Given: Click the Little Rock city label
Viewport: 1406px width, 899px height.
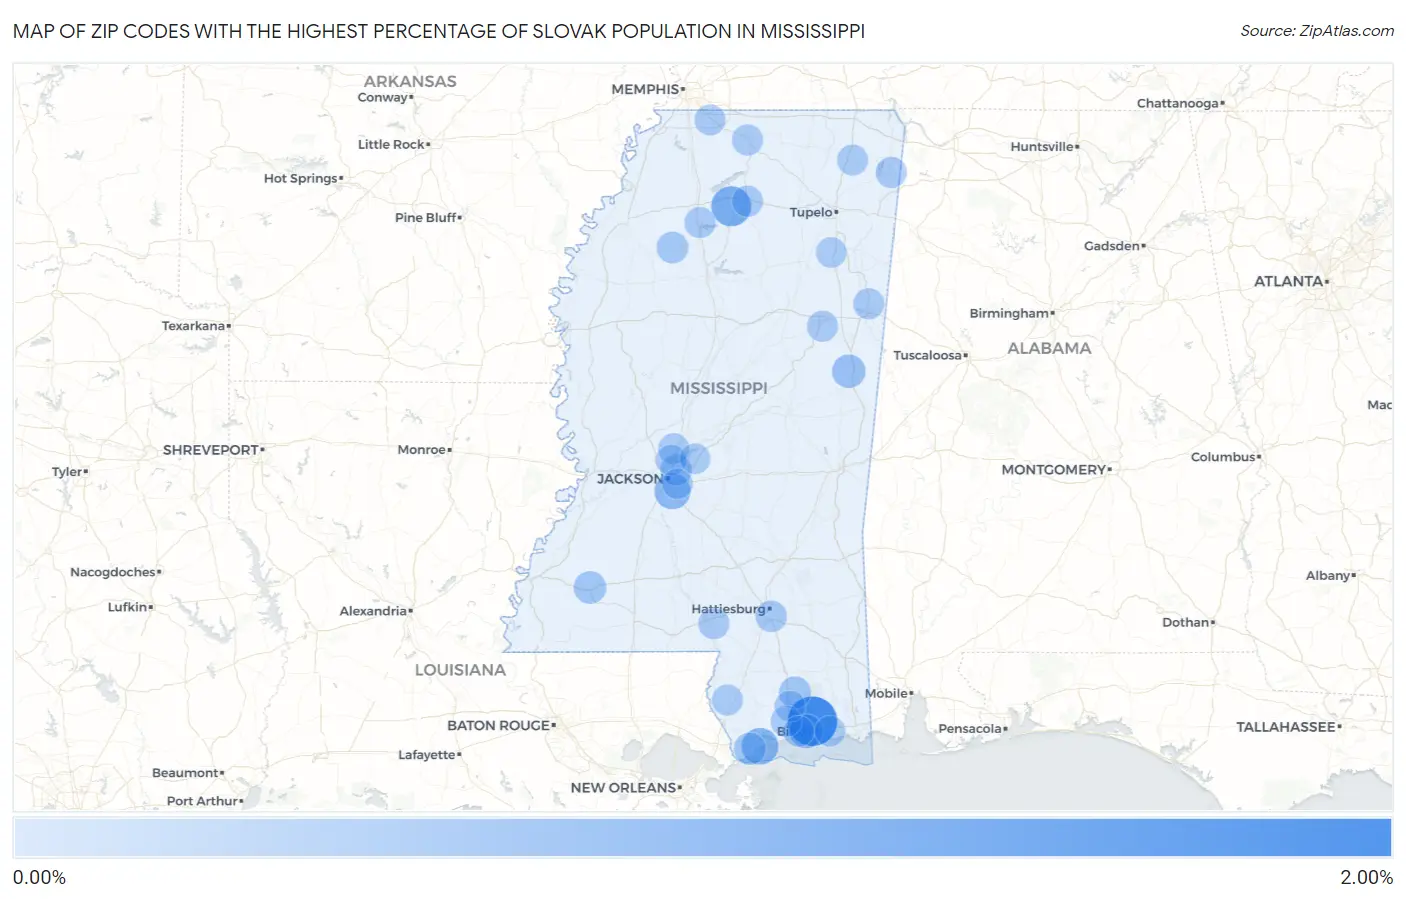Looking at the screenshot, I should click(x=391, y=144).
